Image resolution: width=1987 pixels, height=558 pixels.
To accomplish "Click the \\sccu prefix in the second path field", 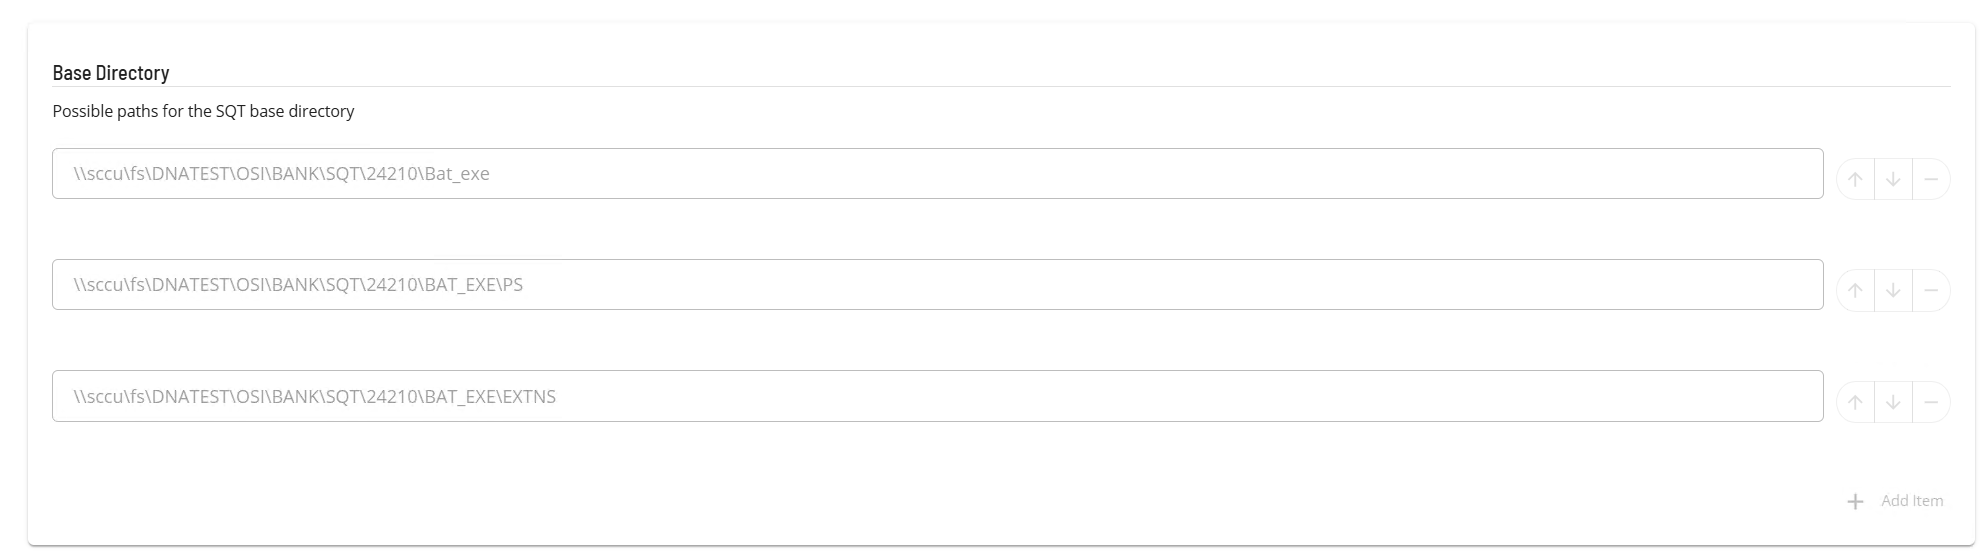I will (97, 285).
